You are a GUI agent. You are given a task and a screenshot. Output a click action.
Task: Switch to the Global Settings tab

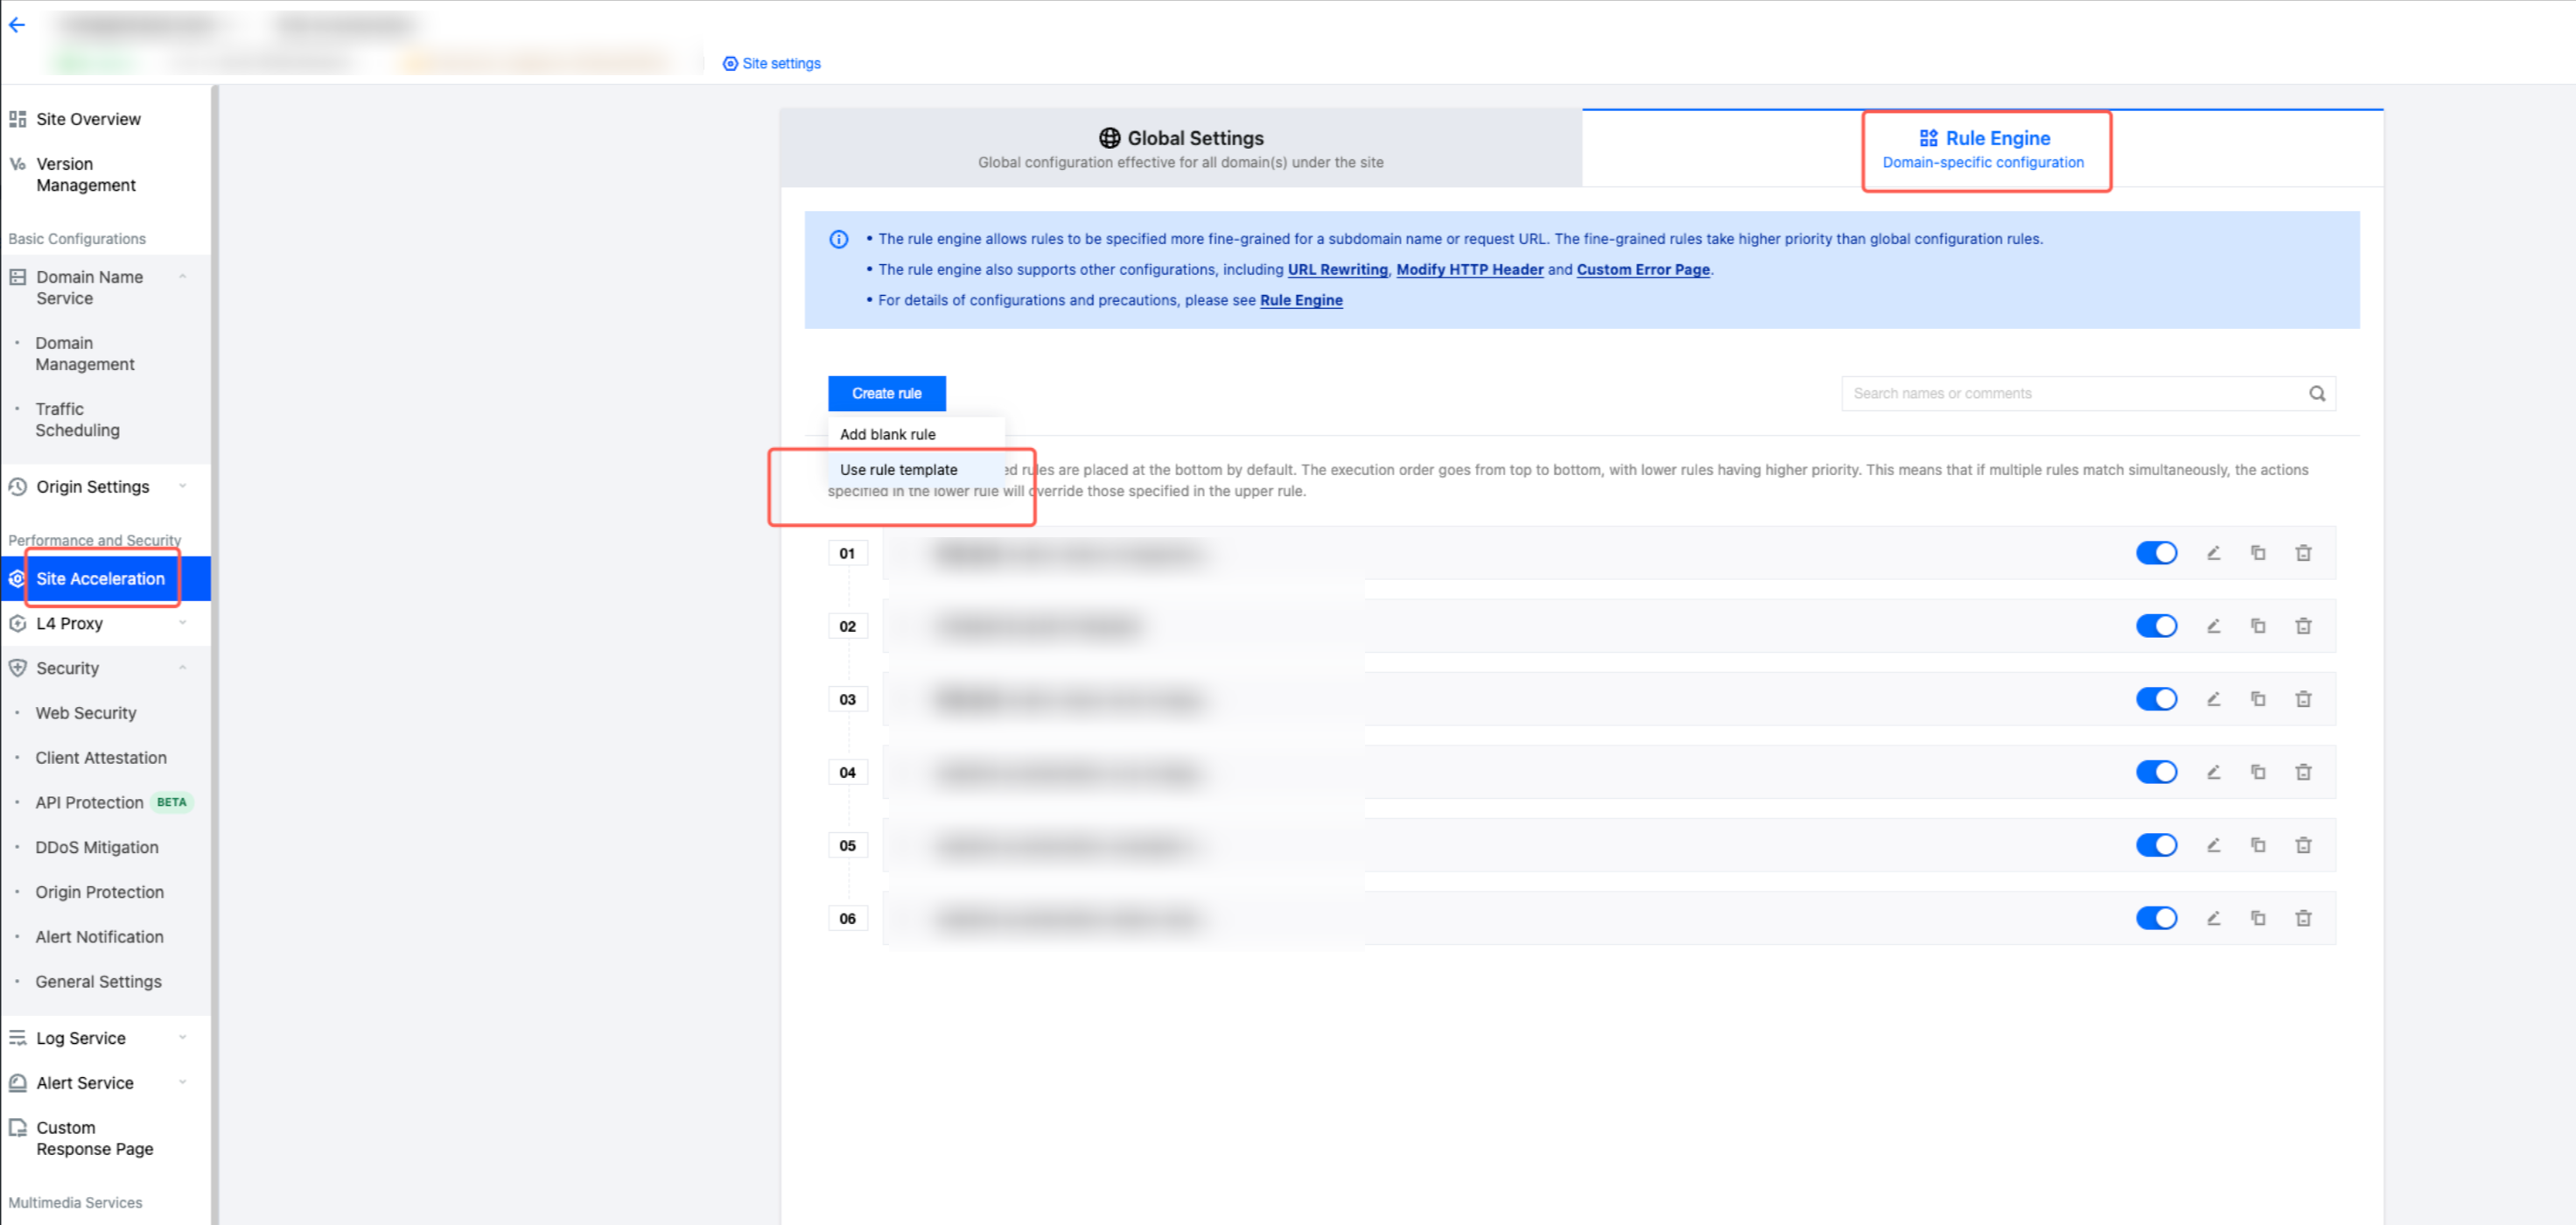tap(1180, 148)
